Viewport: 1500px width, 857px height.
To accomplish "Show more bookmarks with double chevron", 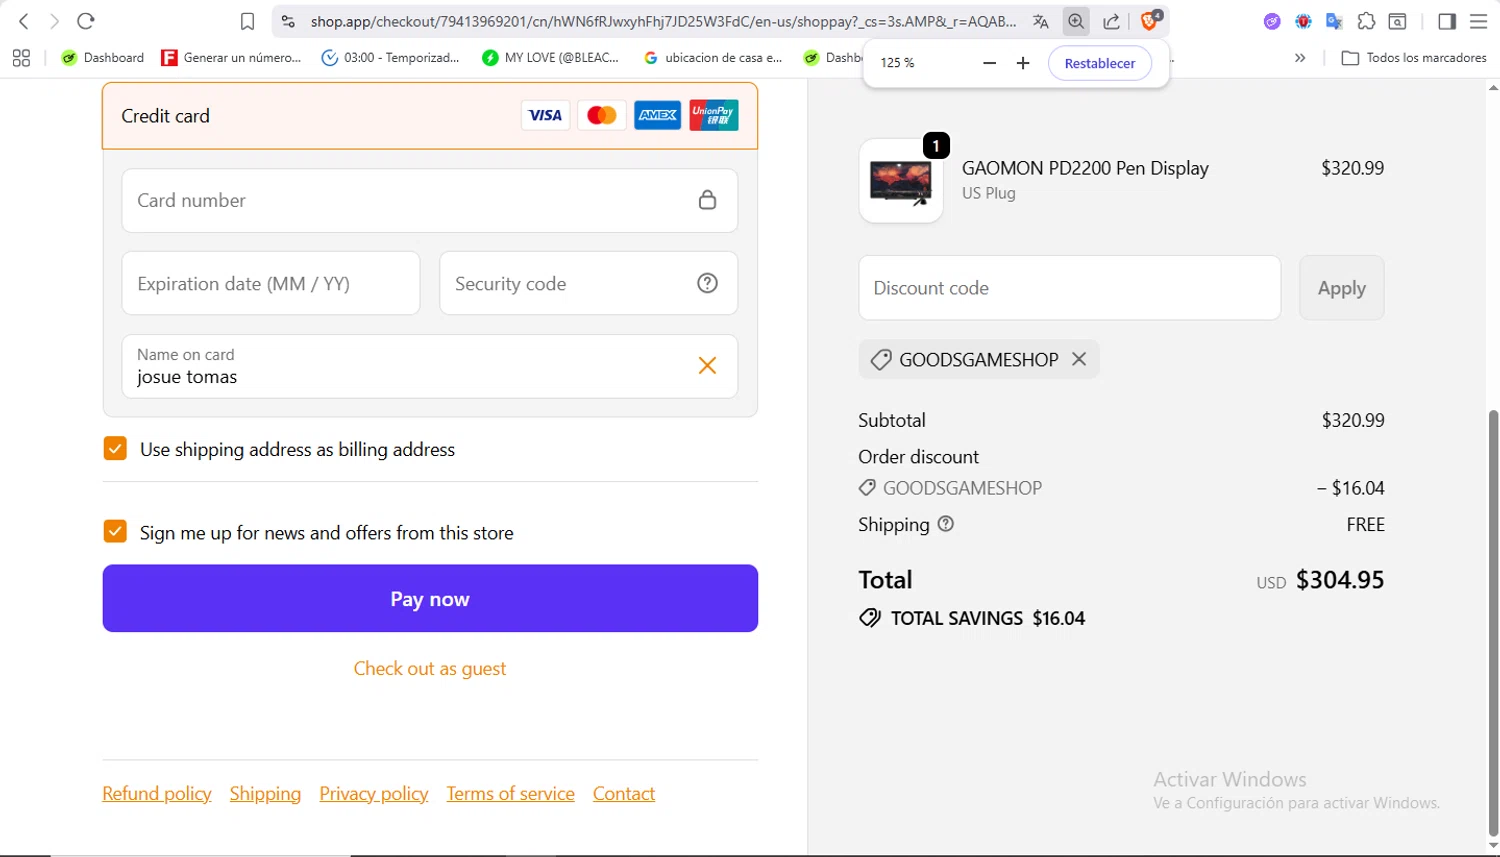I will pyautogui.click(x=1300, y=58).
